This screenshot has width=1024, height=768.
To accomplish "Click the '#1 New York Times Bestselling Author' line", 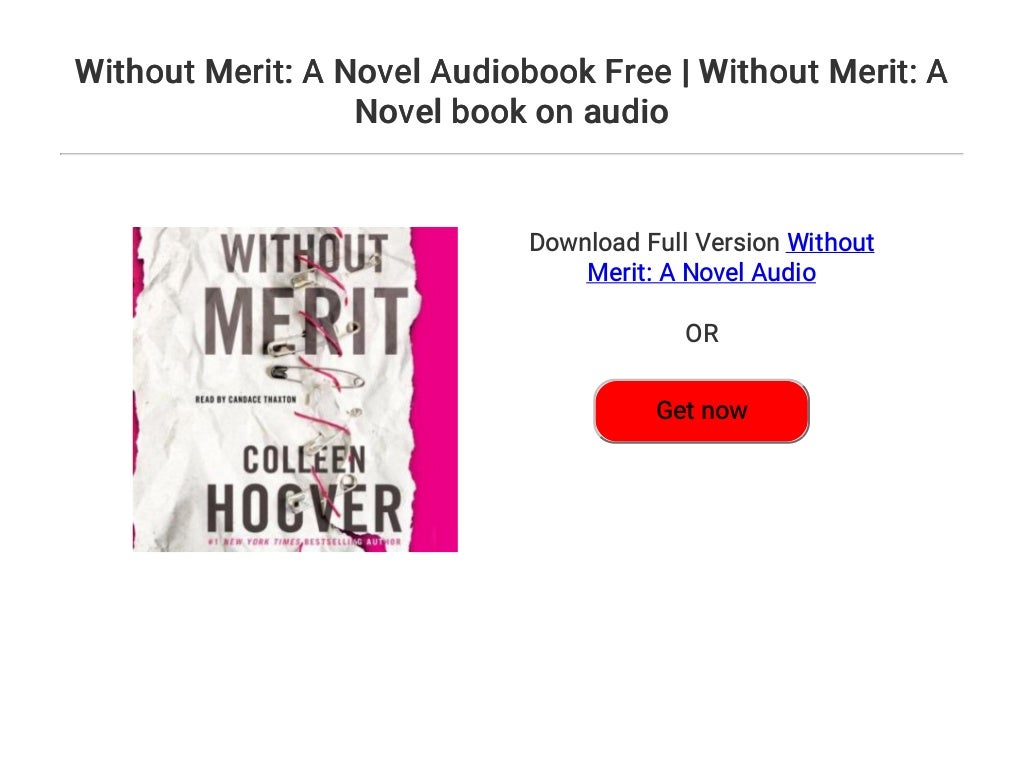I will [x=304, y=542].
